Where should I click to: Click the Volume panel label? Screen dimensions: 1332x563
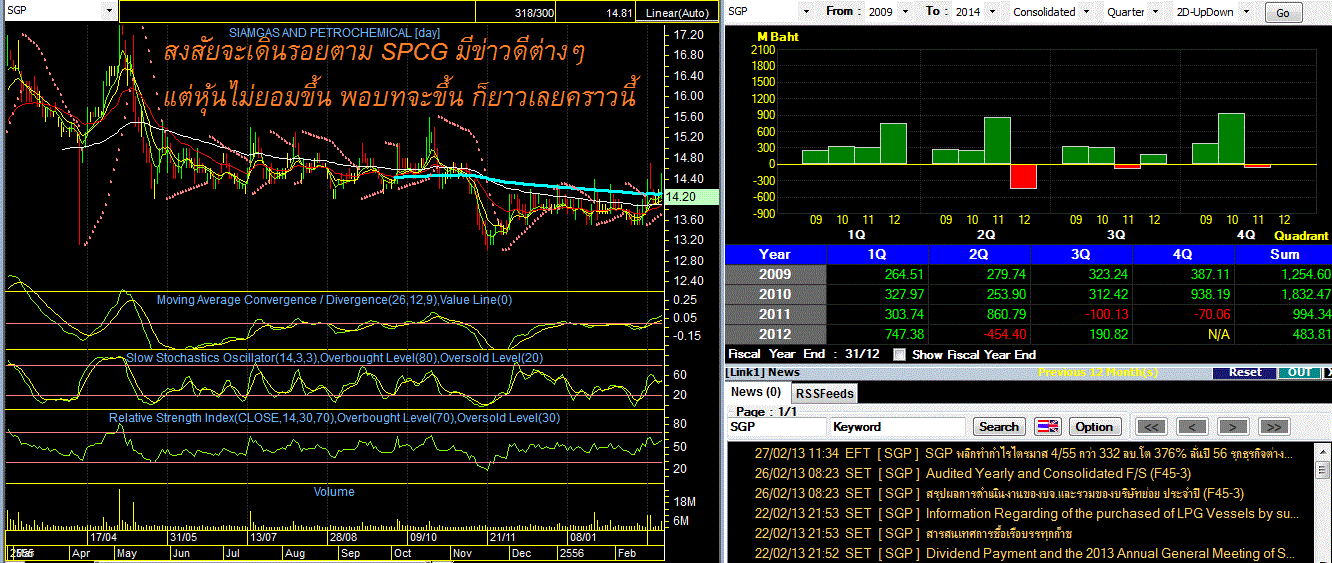click(x=334, y=492)
